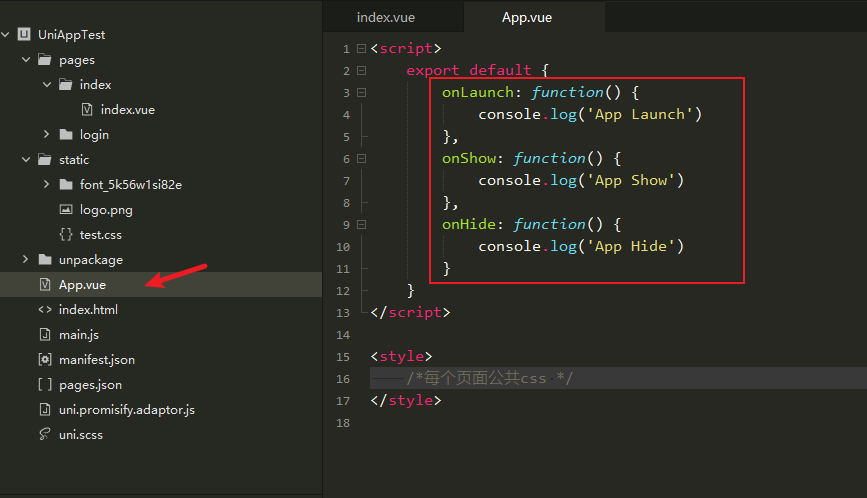Select the unpackage folder label
The height and width of the screenshot is (498, 867).
(x=91, y=260)
